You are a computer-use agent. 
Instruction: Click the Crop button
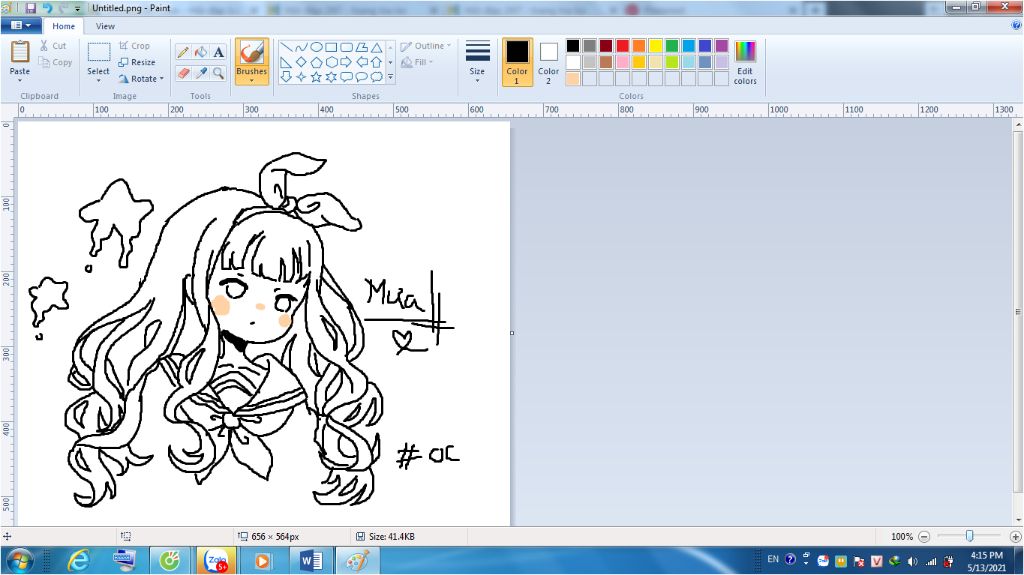(135, 46)
